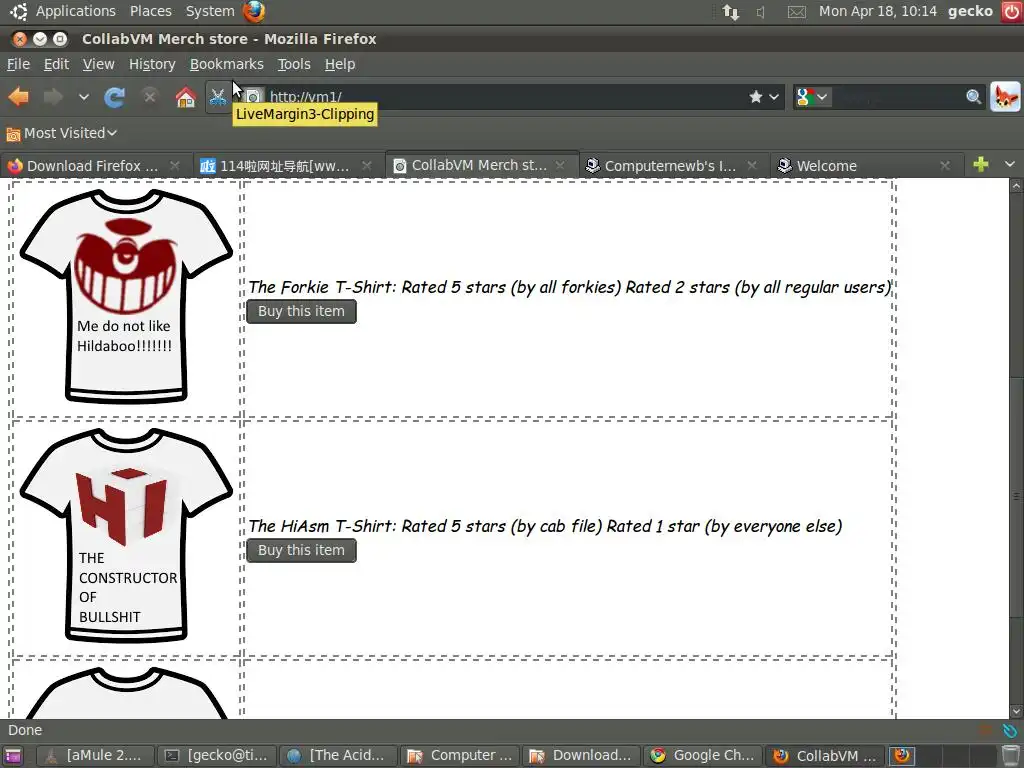Bookmark this page with the star
Screen dimensions: 1024x768
pos(756,97)
